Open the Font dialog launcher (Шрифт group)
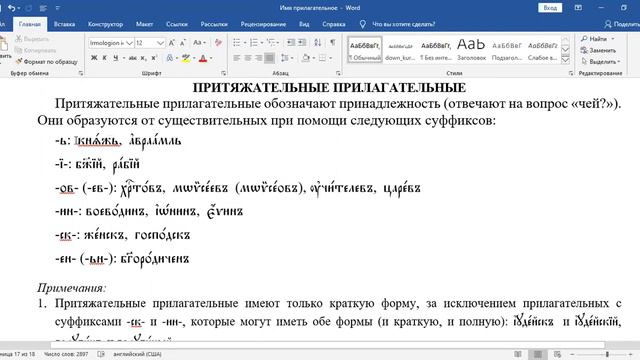The height and width of the screenshot is (360, 640). 223,73
